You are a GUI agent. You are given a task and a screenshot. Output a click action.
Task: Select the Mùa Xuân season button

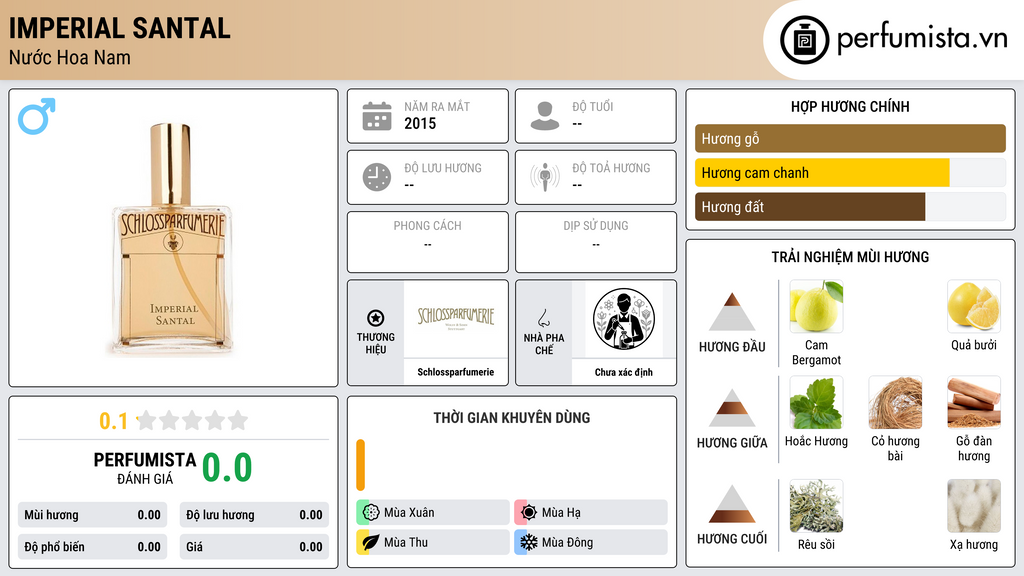click(433, 513)
